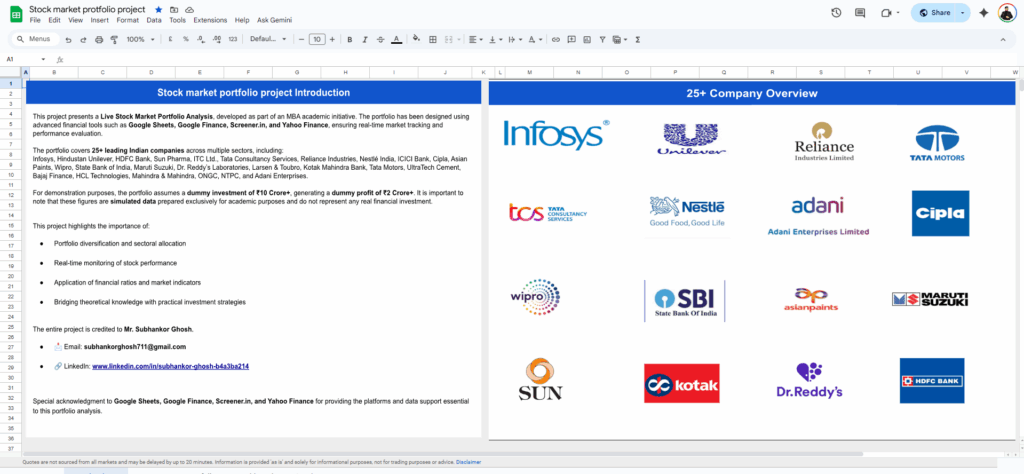Click the undo arrow in the toolbar
The width and height of the screenshot is (1024, 474).
tap(68, 39)
